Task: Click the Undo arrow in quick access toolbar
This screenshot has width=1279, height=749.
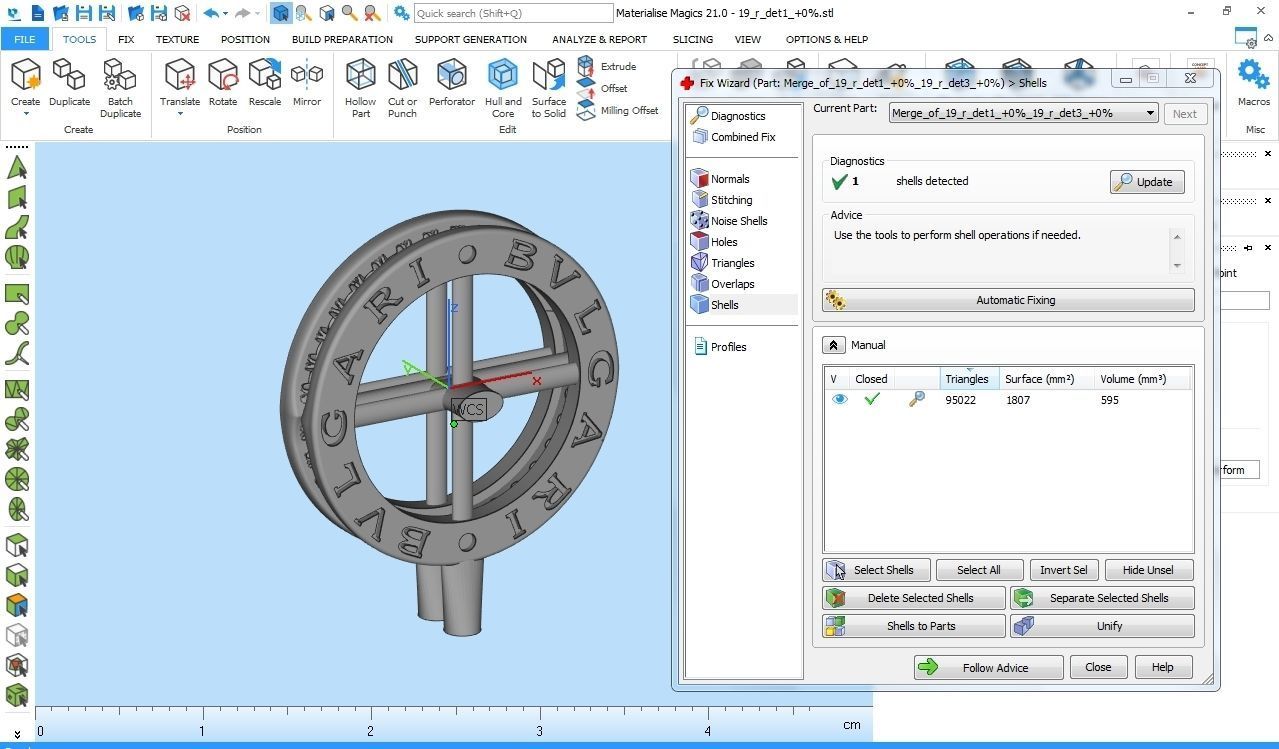Action: pyautogui.click(x=211, y=13)
